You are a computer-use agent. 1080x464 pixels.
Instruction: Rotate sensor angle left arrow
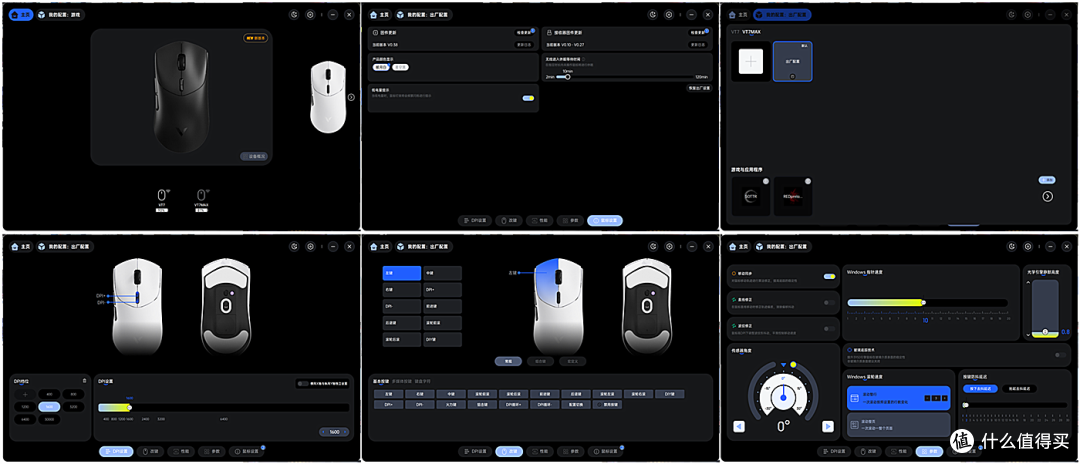click(739, 426)
